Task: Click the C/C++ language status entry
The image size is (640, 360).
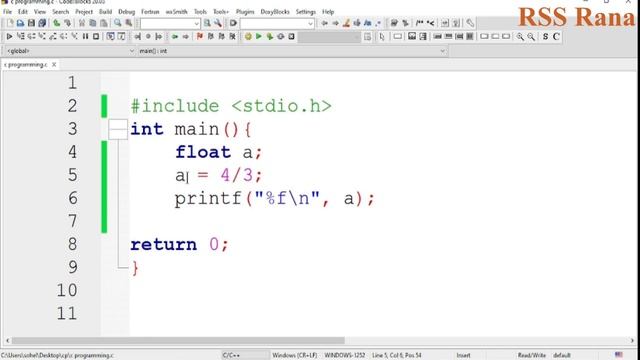Action: tap(231, 356)
